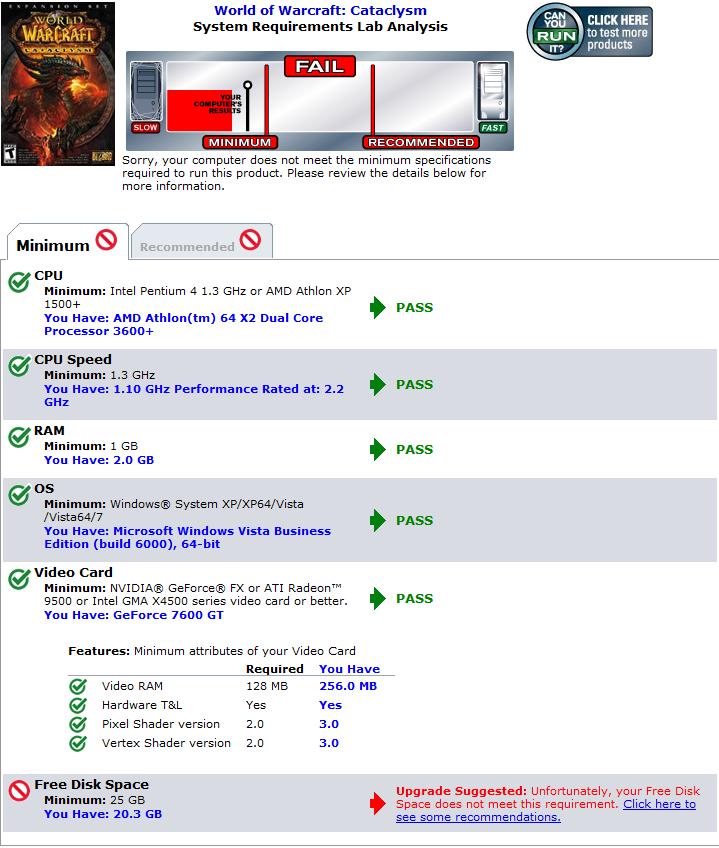Click the green checkmark next to CPU Speed
The width and height of the screenshot is (719, 848).
point(19,366)
